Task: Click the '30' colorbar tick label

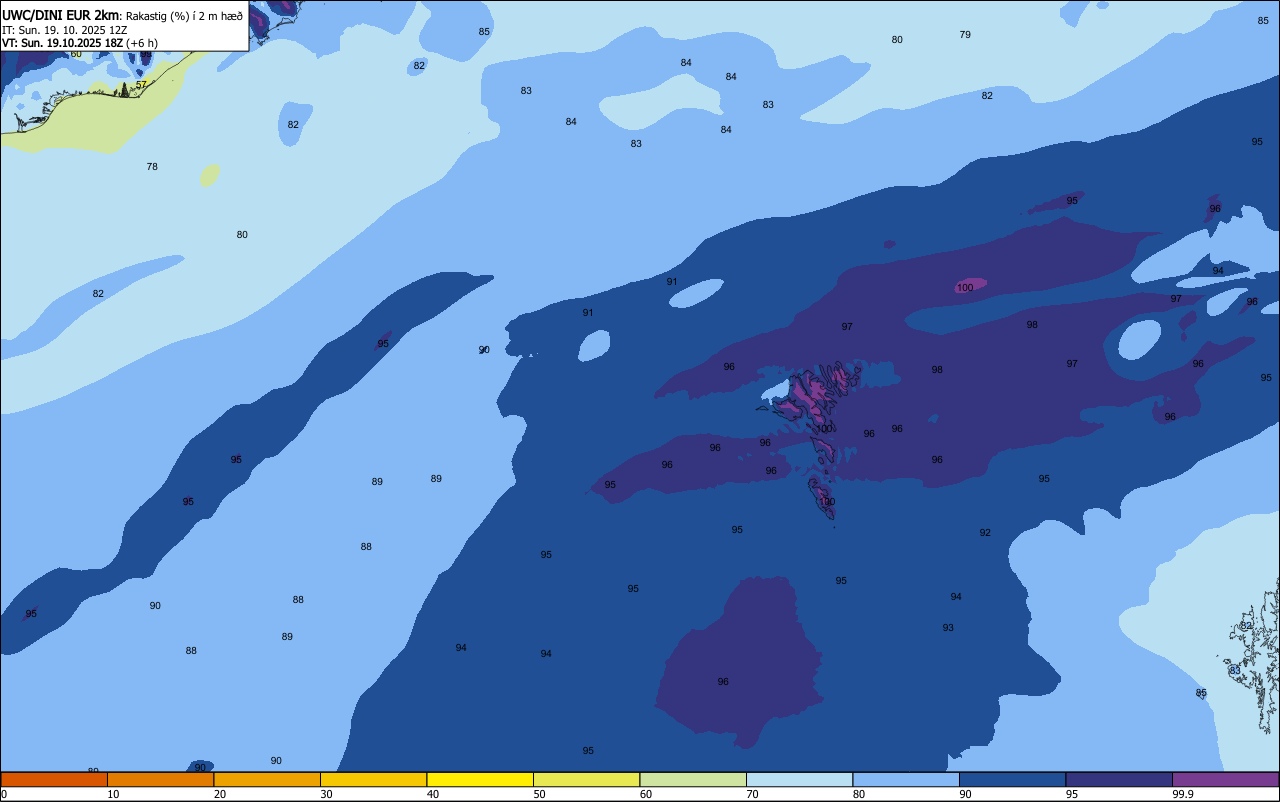Action: click(326, 794)
